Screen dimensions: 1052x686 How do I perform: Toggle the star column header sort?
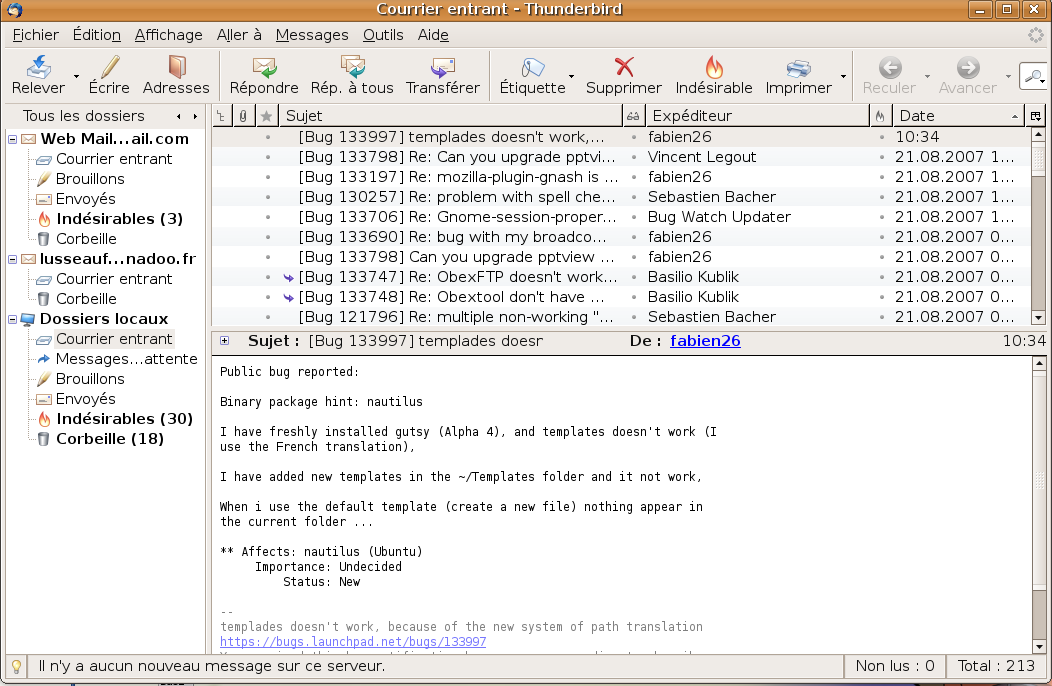[x=266, y=116]
